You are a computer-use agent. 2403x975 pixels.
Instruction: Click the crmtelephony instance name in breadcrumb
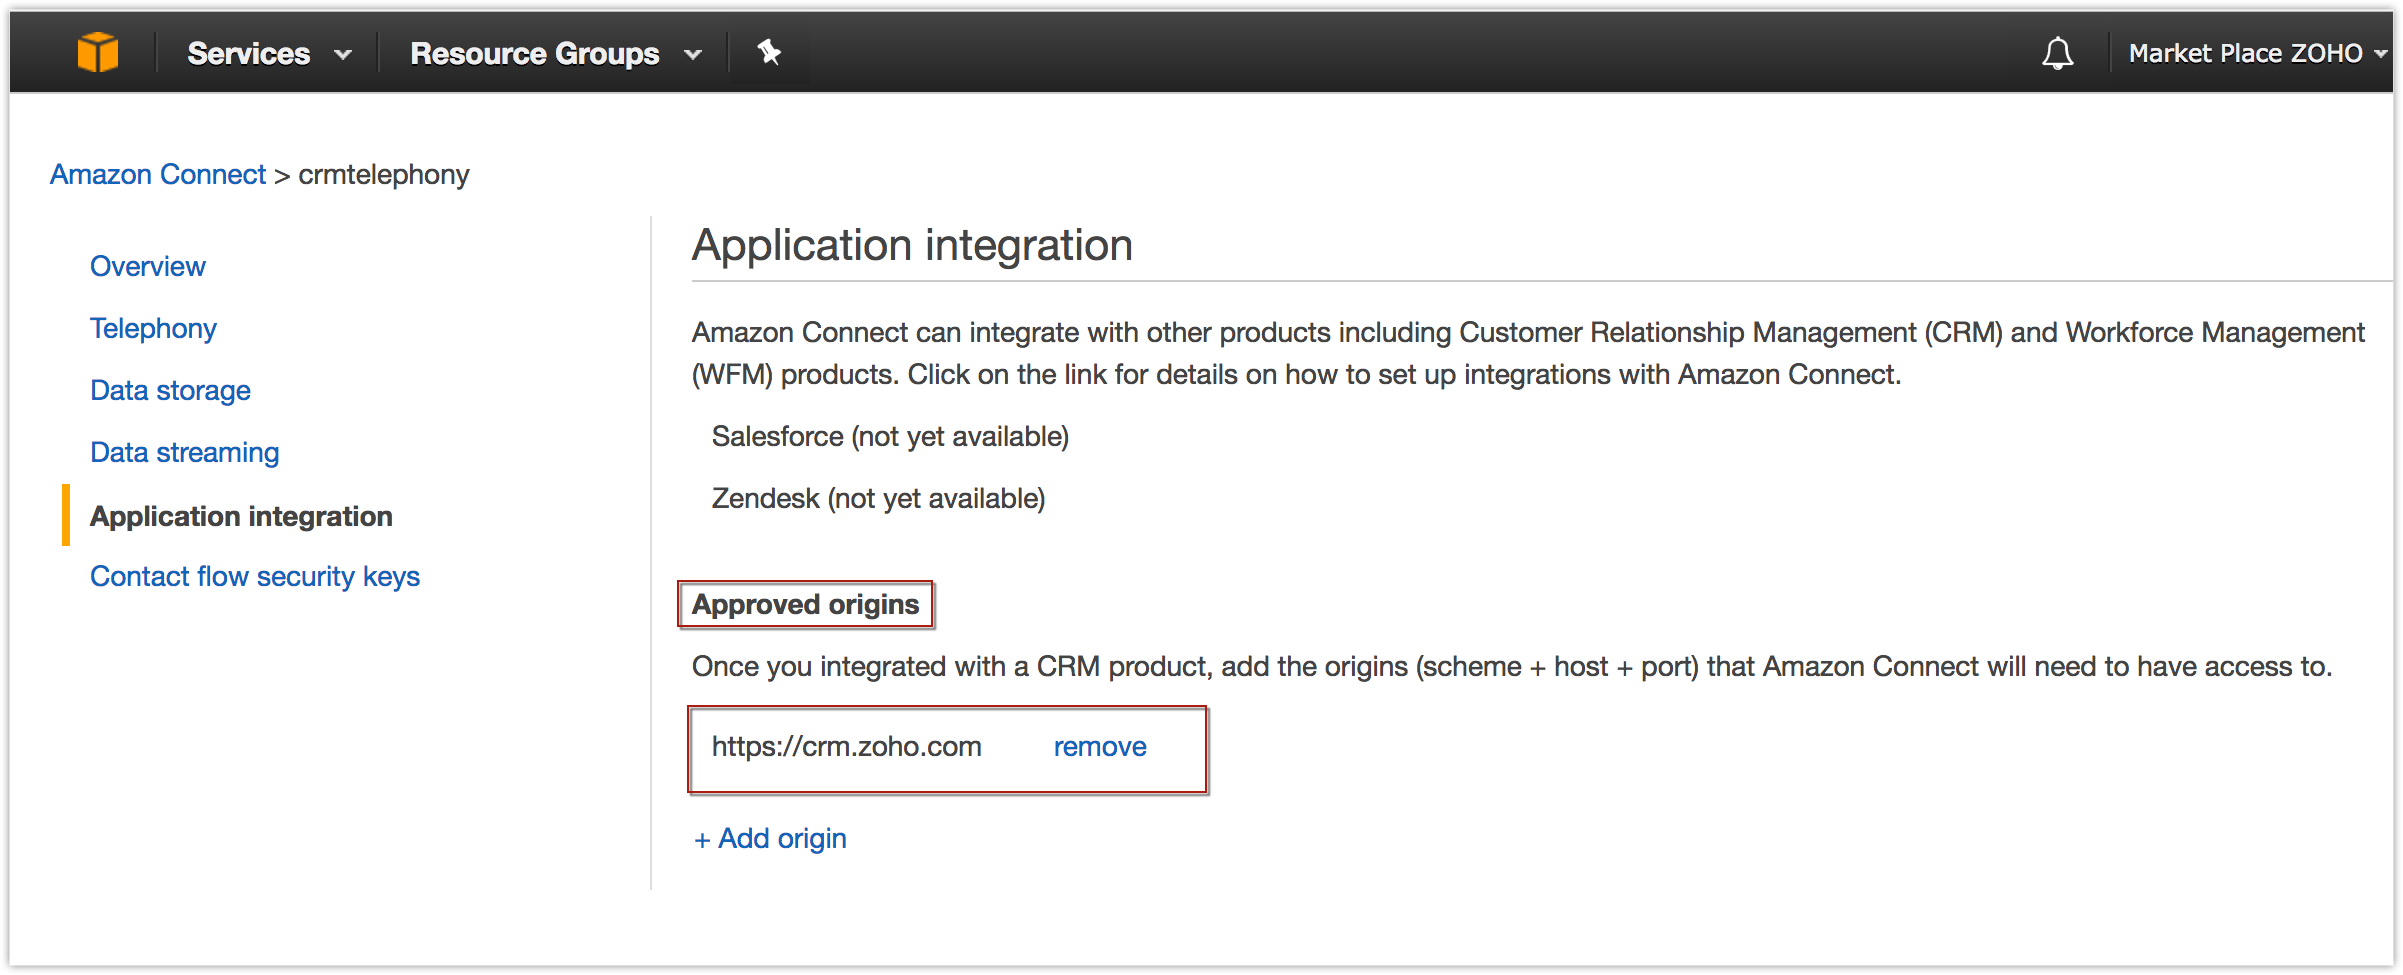point(384,175)
